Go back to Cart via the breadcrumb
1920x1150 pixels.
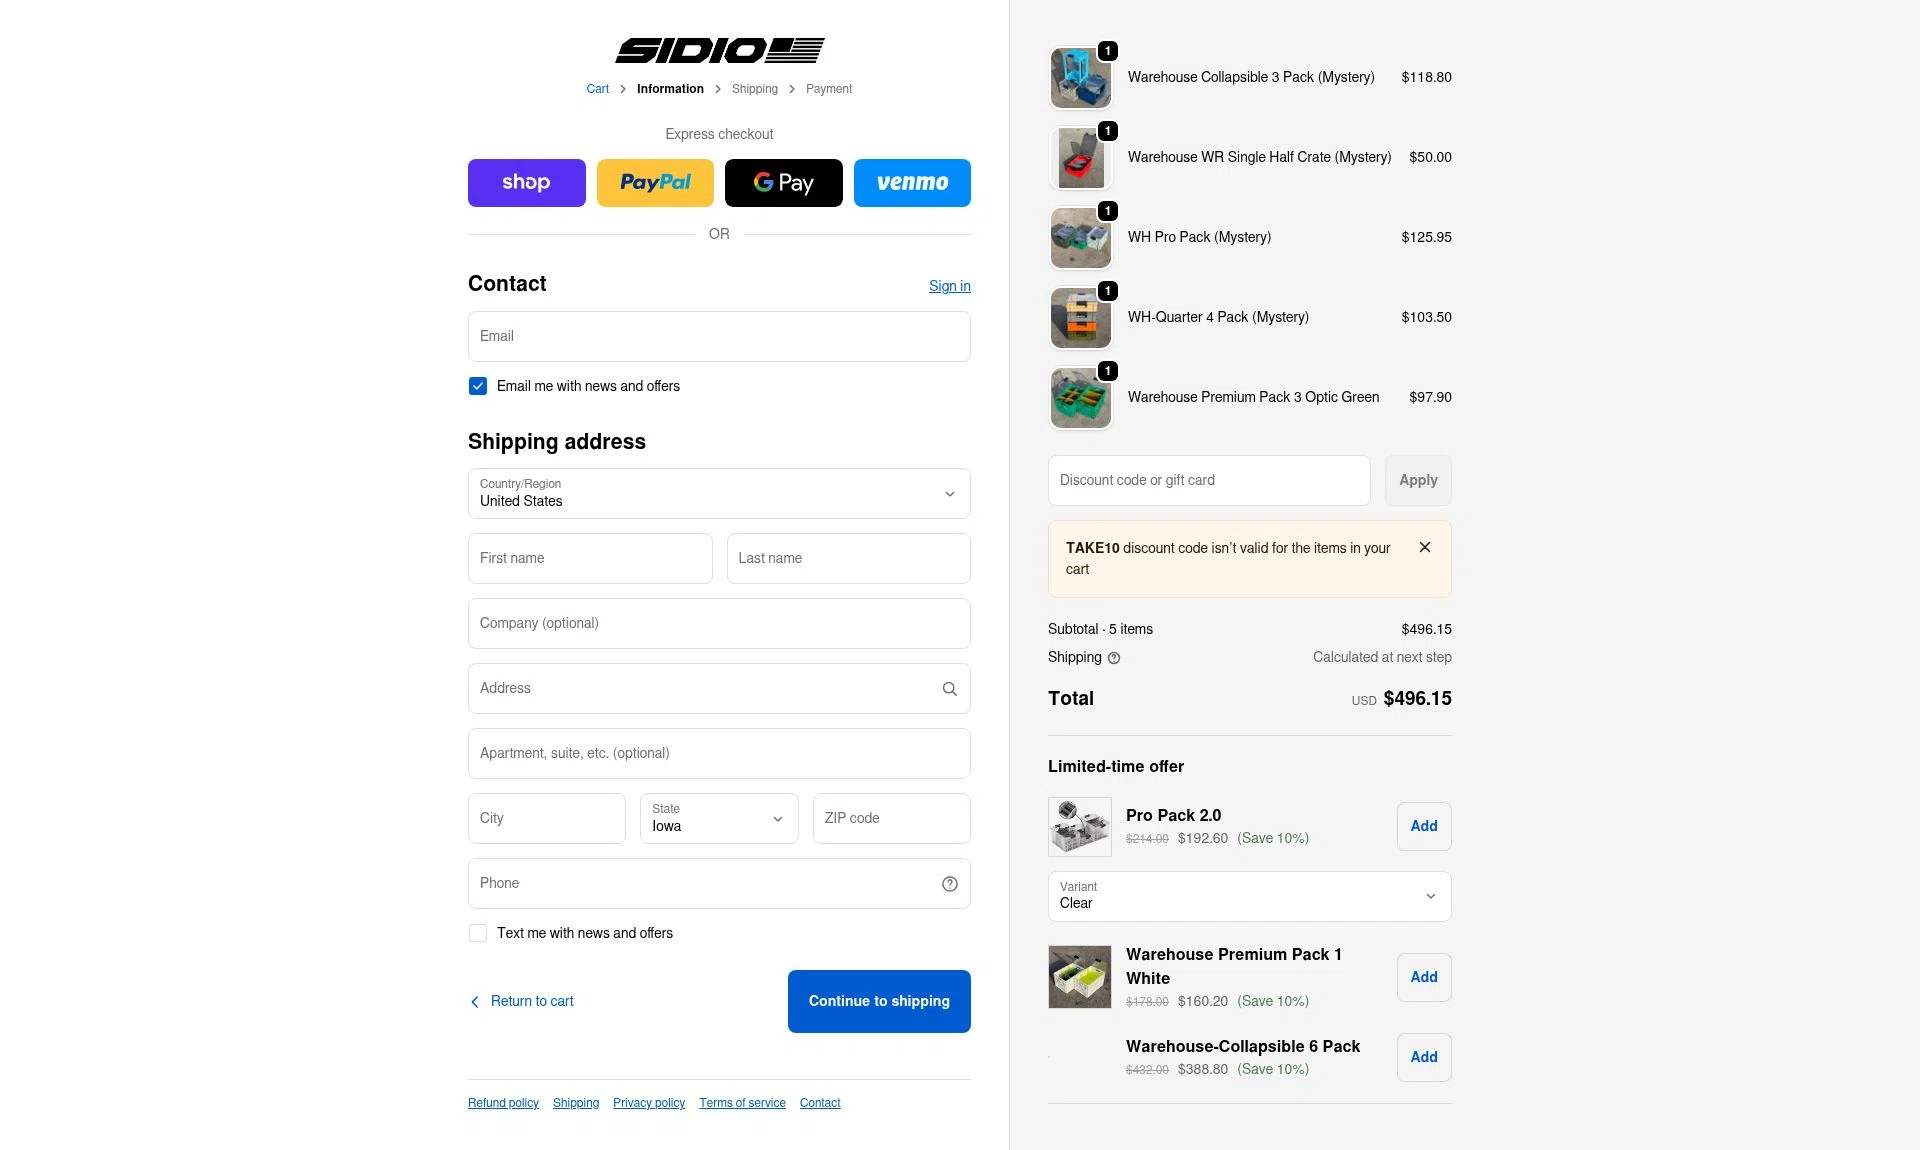[596, 88]
